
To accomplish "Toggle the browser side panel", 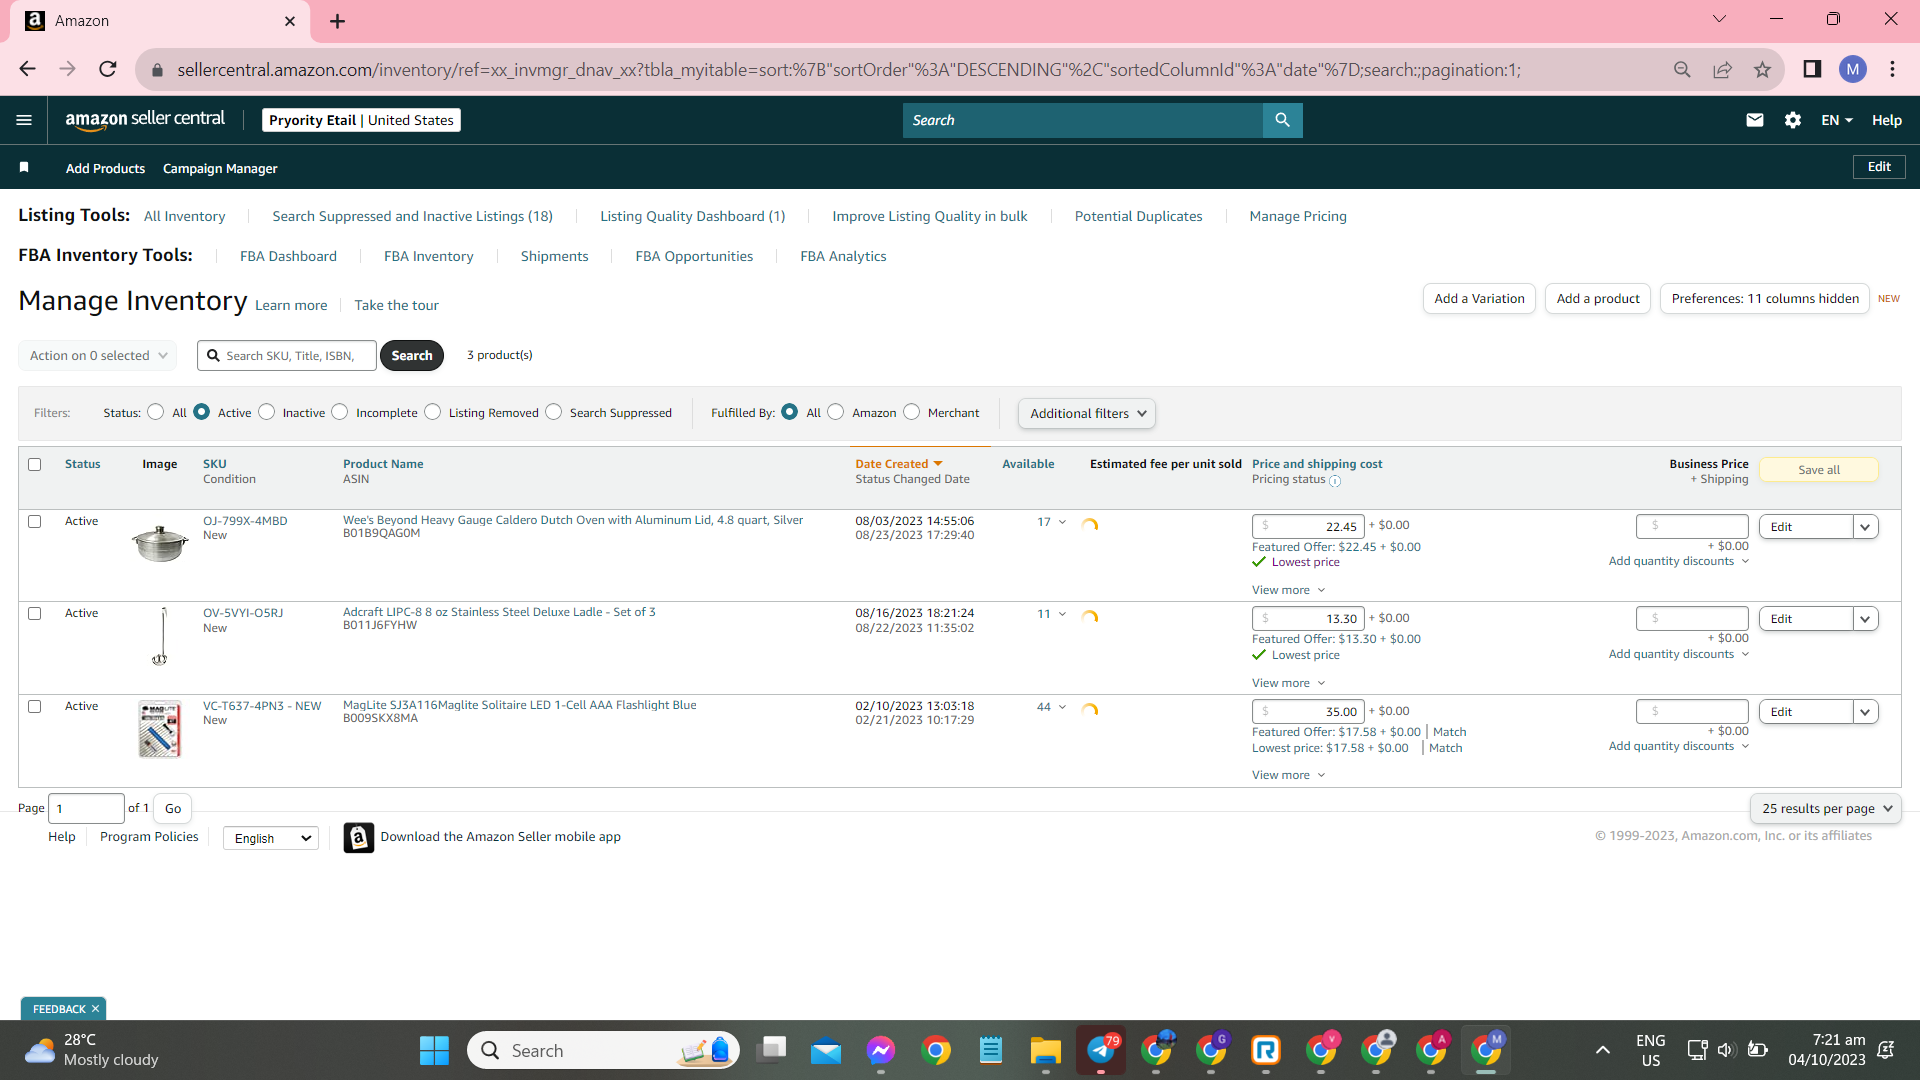I will pos(1812,69).
